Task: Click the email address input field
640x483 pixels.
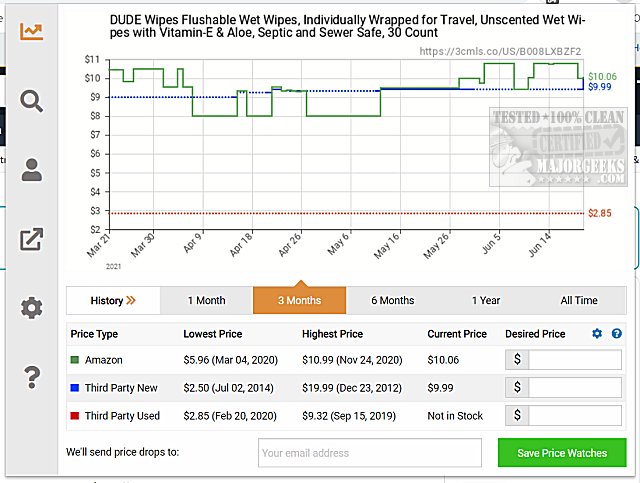Action: point(369,453)
